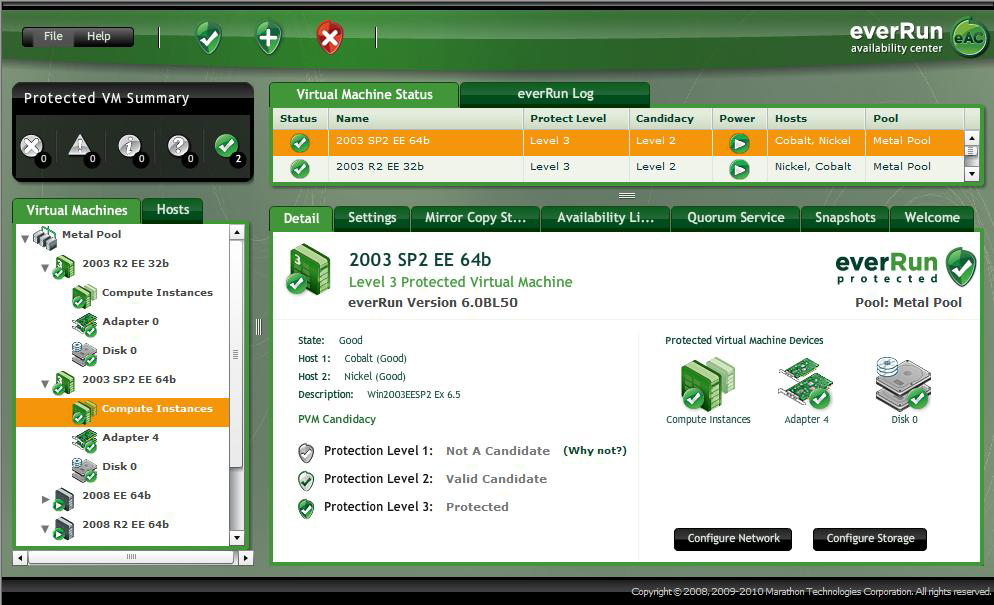Open the File menu
This screenshot has height=605, width=994.
53,36
